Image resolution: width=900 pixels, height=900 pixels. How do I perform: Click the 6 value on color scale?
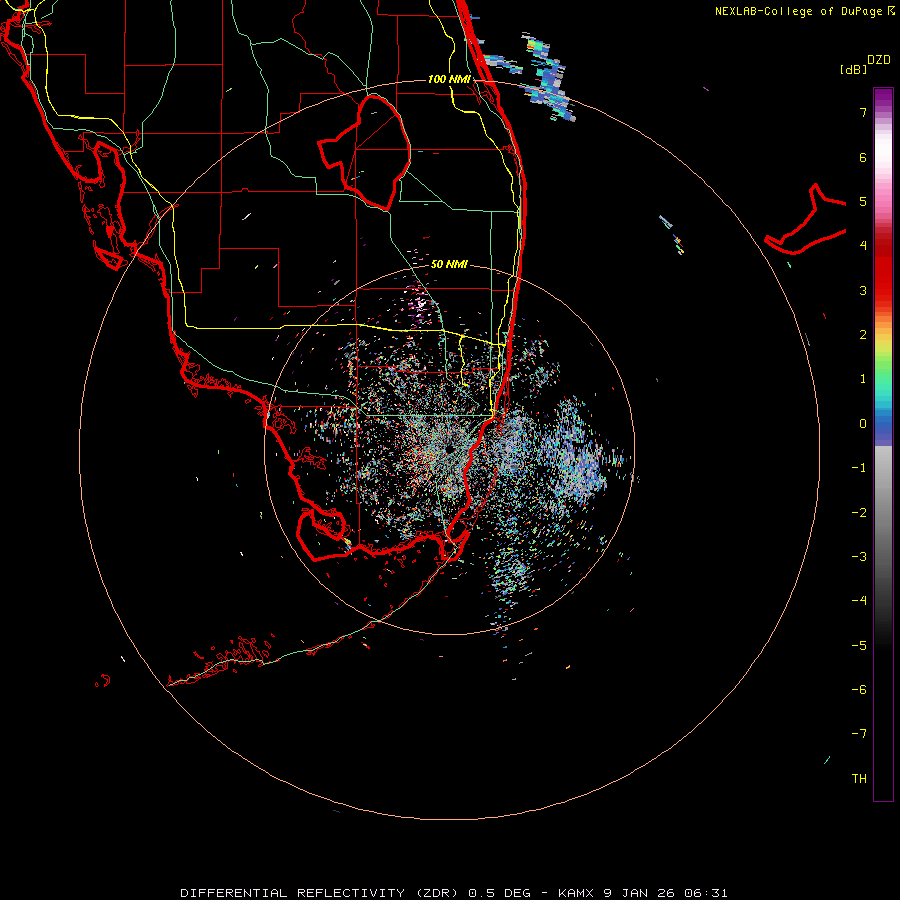pyautogui.click(x=863, y=157)
